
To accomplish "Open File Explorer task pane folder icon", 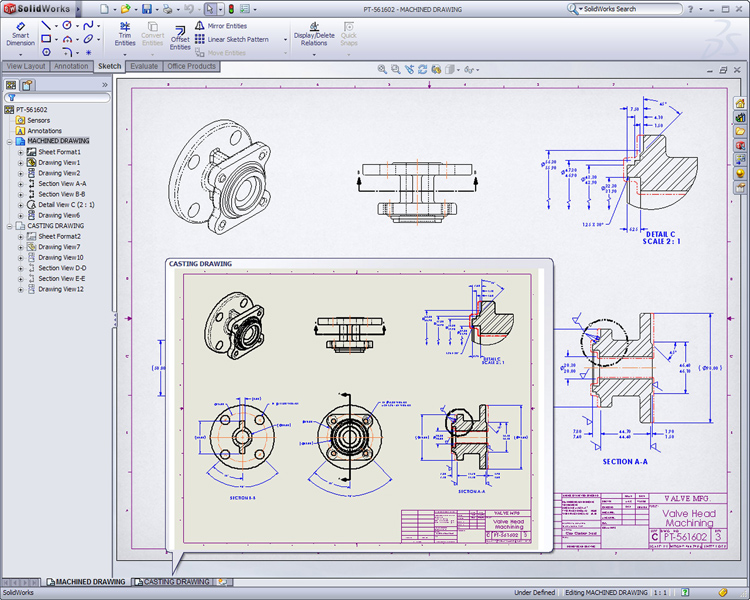I will click(x=740, y=131).
